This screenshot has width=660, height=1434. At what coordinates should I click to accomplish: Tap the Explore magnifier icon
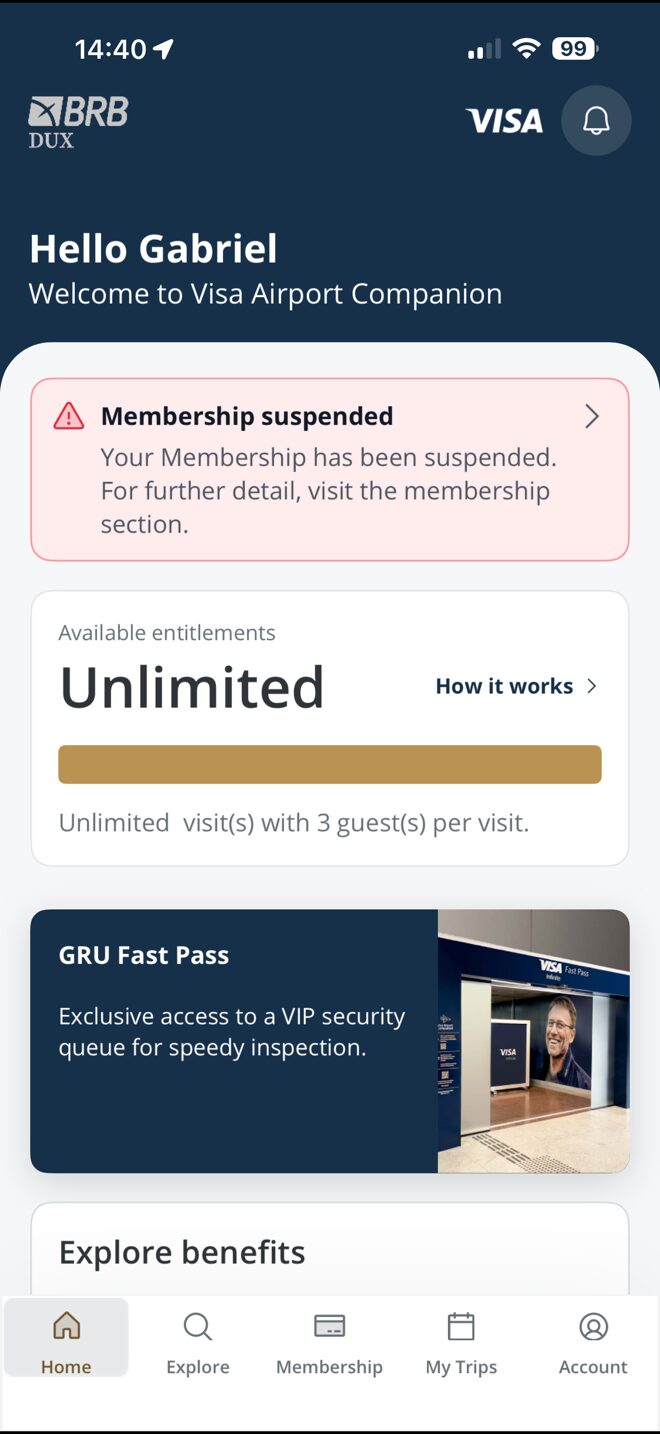[198, 1326]
